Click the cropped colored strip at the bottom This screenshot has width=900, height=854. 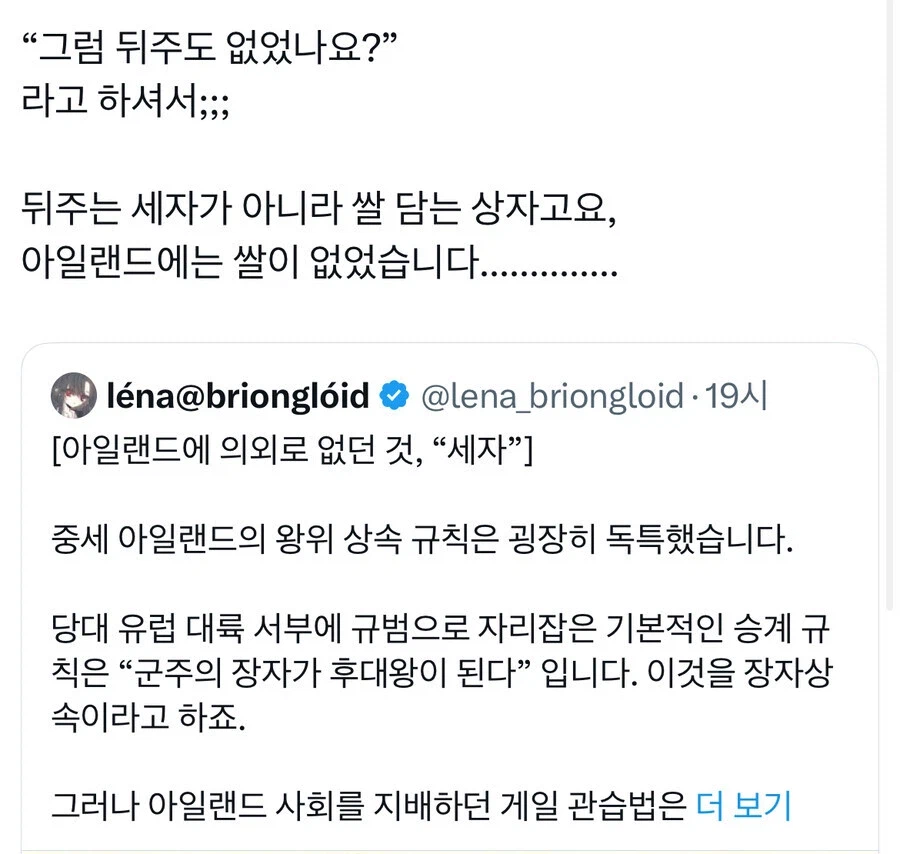[450, 847]
